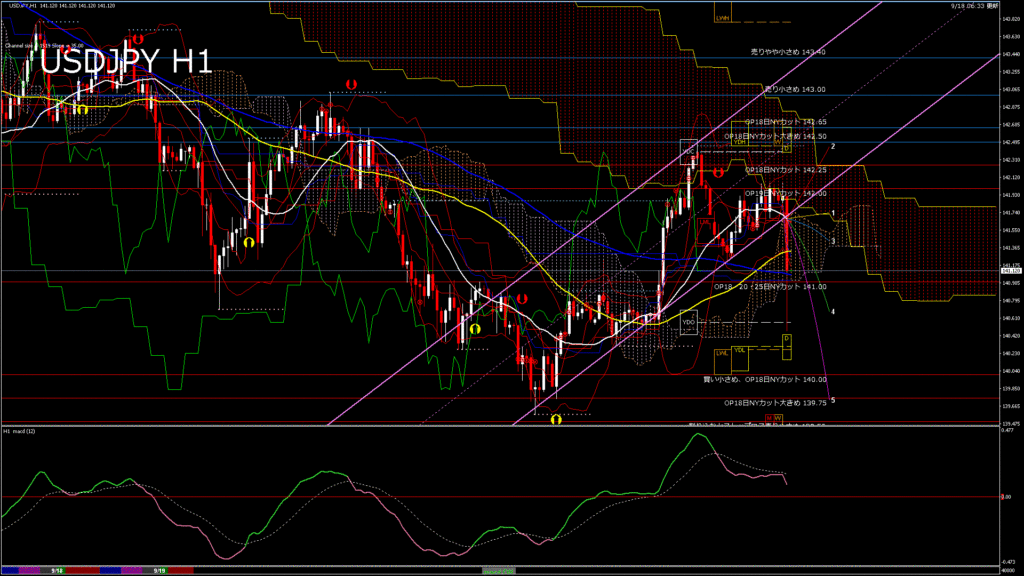Image resolution: width=1024 pixels, height=576 pixels.
Task: Click wave number 5 forecast label
Action: point(833,400)
